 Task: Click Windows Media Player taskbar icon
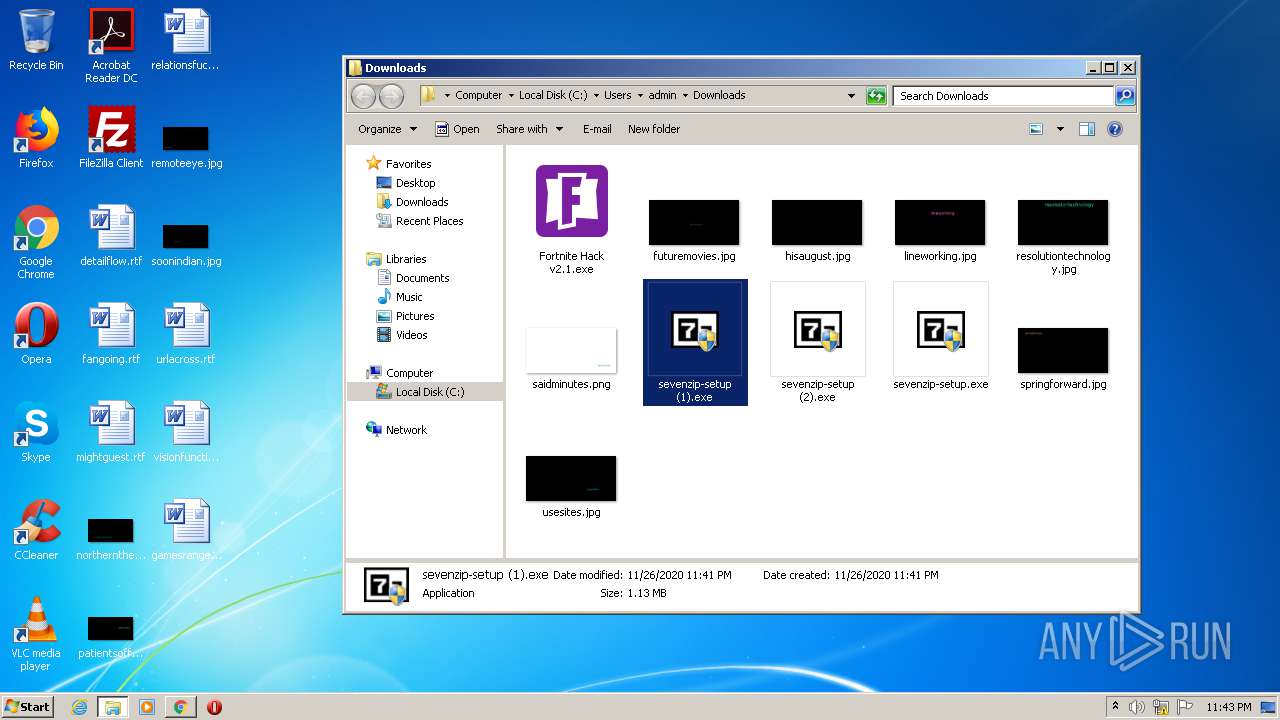(x=147, y=707)
